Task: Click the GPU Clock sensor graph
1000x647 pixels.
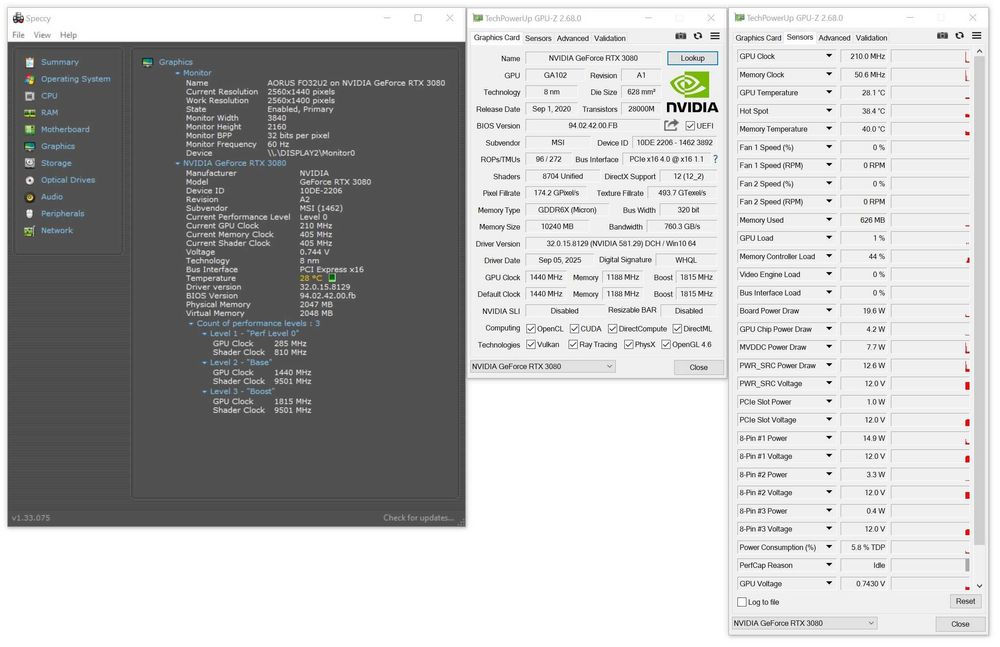Action: pyautogui.click(x=930, y=56)
